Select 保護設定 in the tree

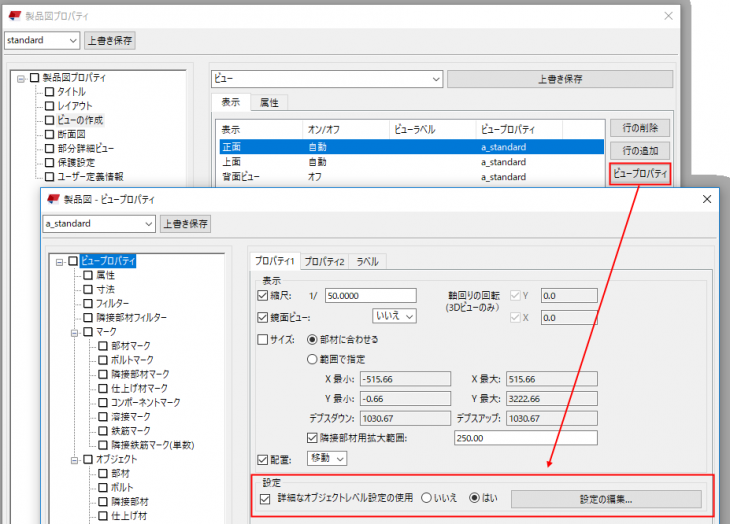76,162
